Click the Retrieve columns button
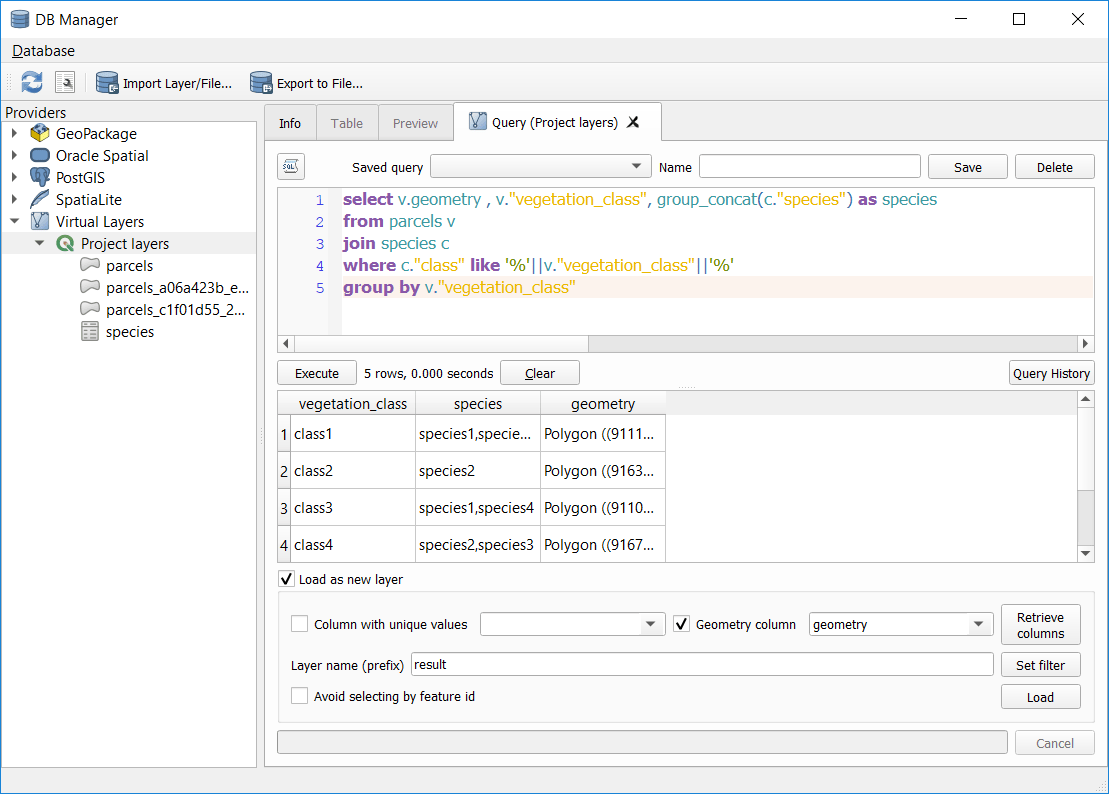 [1040, 624]
